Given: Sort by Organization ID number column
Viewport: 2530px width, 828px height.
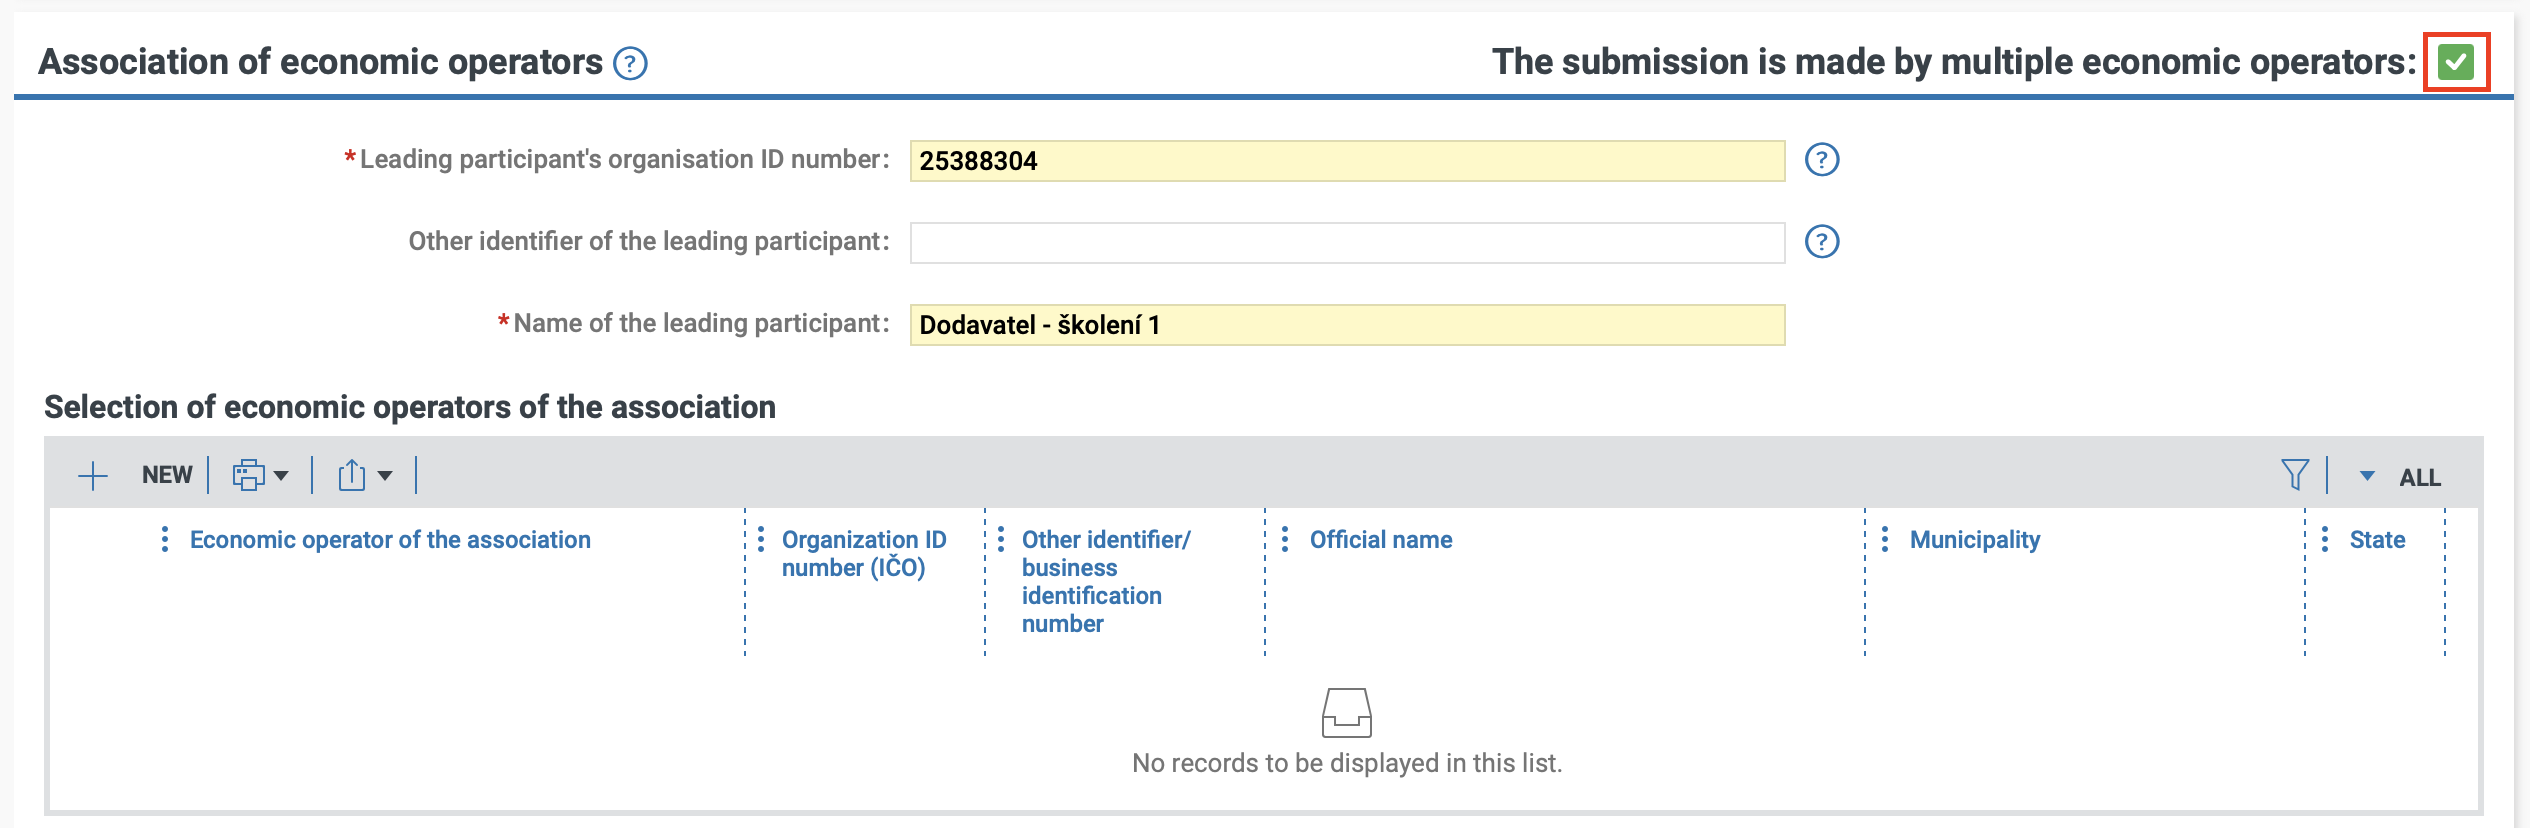Looking at the screenshot, I should [863, 554].
